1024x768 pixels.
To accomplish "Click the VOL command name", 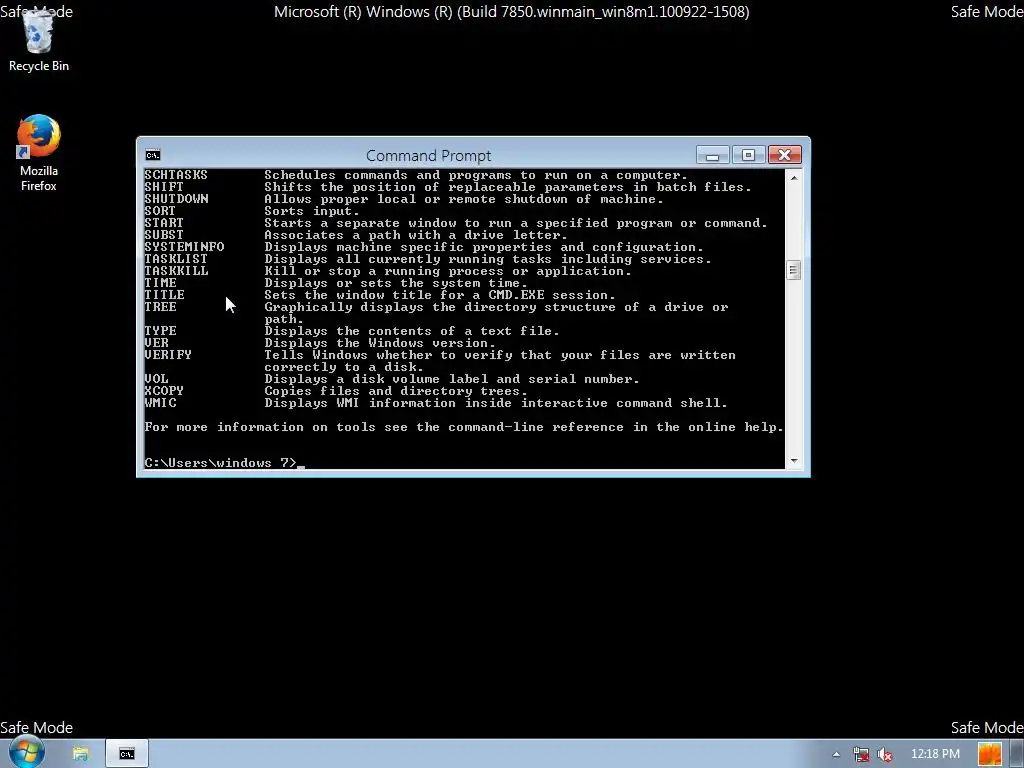I will coord(156,379).
